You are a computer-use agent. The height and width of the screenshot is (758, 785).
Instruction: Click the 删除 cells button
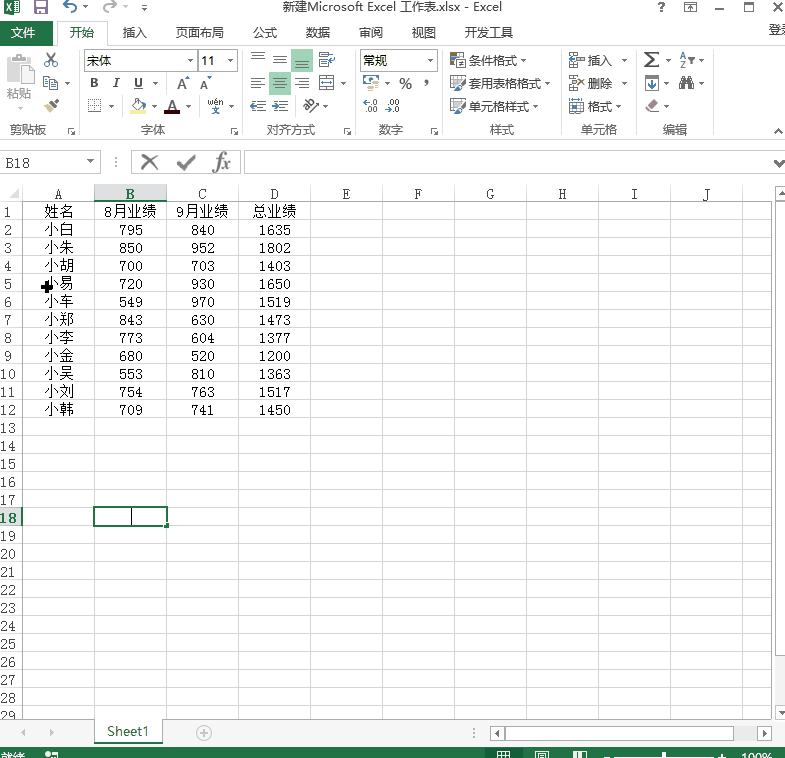[591, 83]
